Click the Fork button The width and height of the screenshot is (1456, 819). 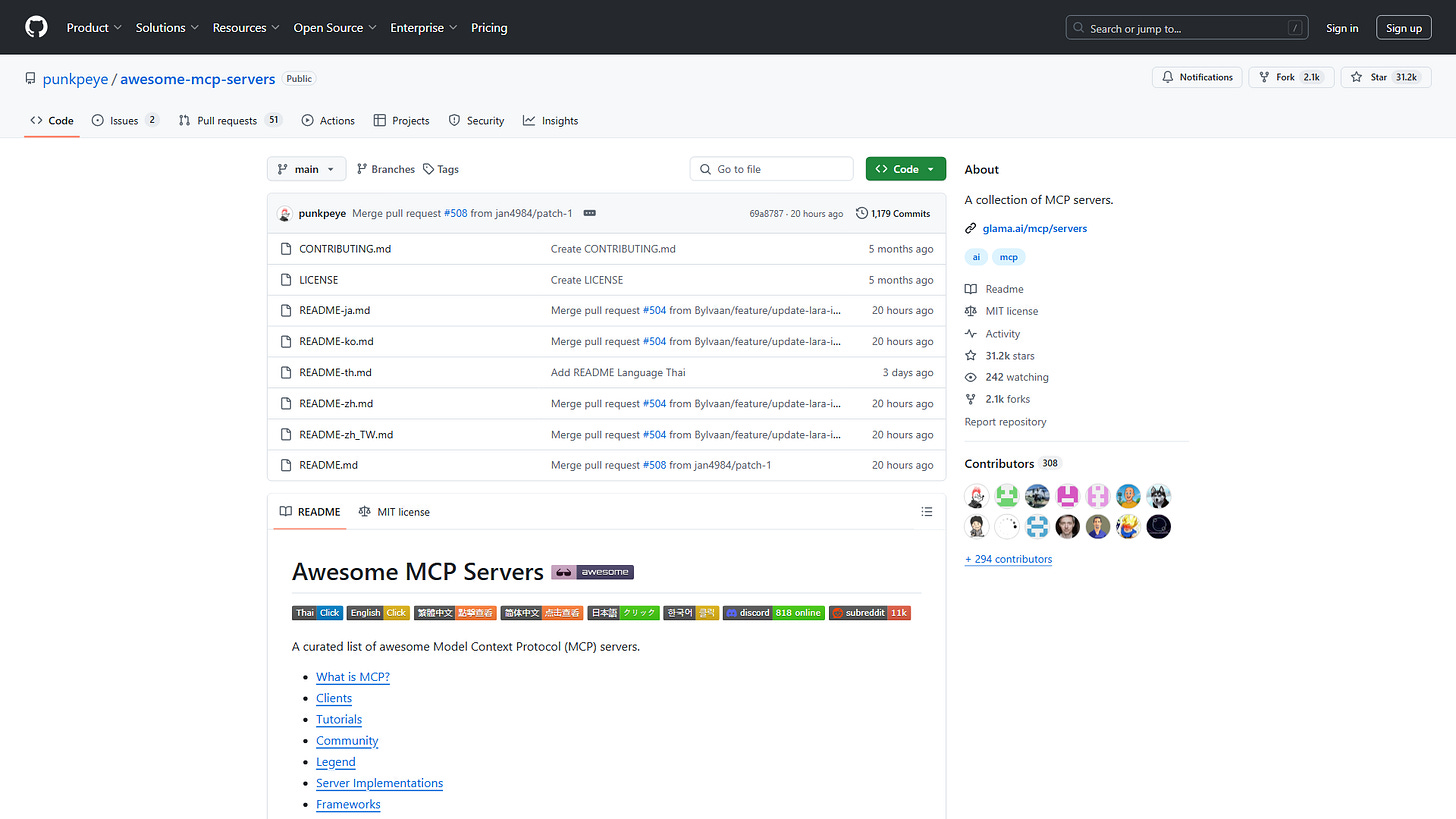(1291, 77)
